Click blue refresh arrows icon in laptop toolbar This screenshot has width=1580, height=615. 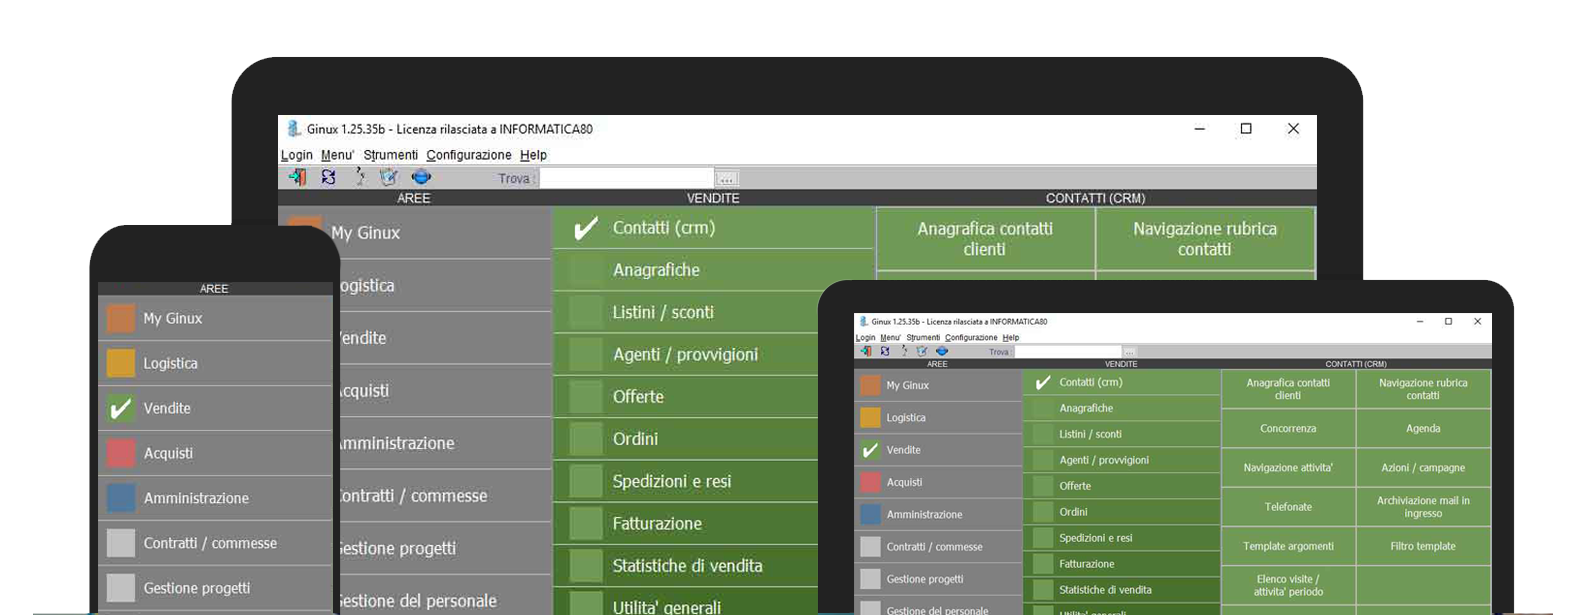pos(328,177)
